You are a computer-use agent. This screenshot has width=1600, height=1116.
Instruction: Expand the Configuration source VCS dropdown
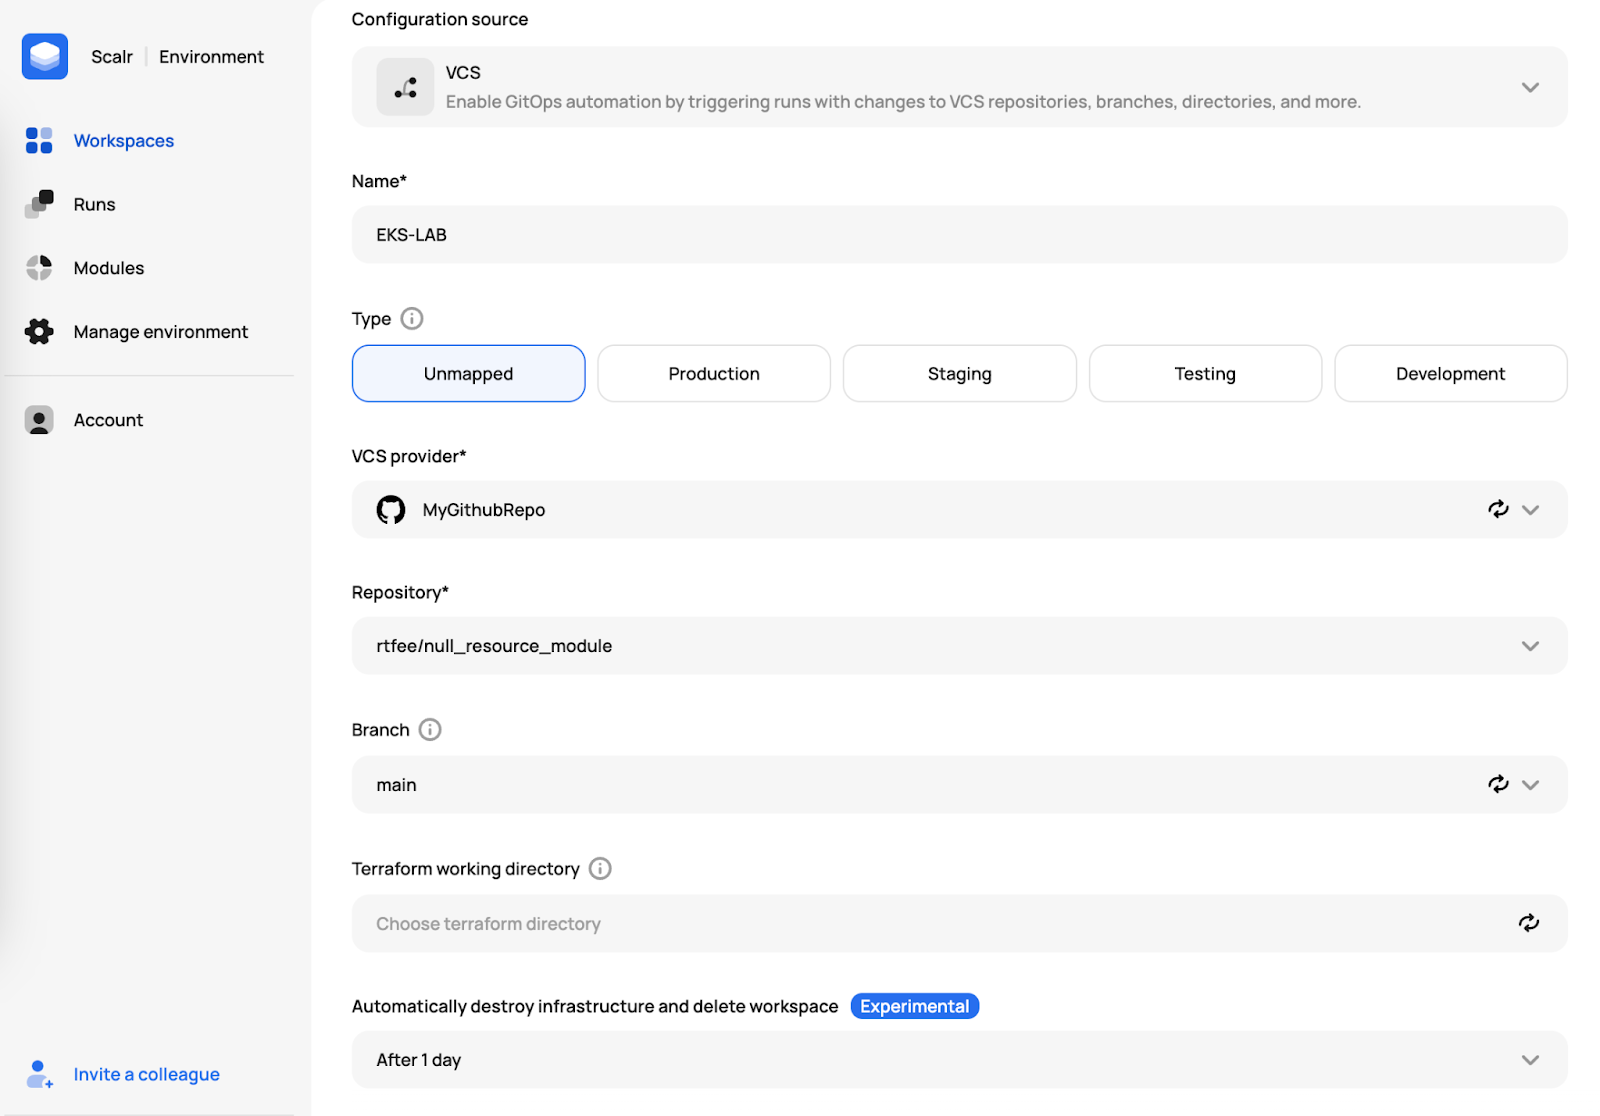click(1530, 87)
